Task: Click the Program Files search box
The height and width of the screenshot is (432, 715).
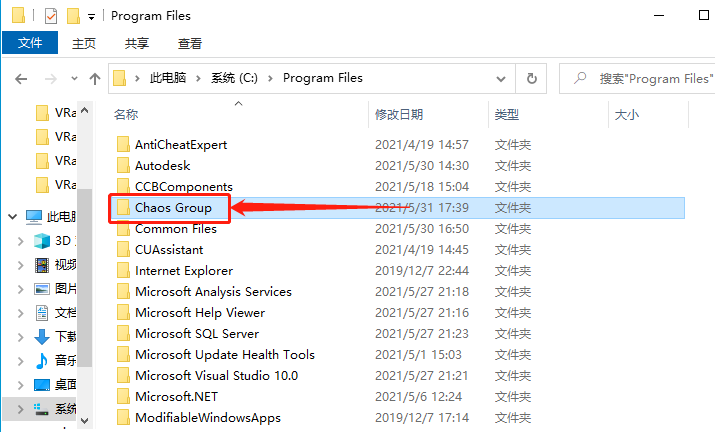Action: point(638,79)
